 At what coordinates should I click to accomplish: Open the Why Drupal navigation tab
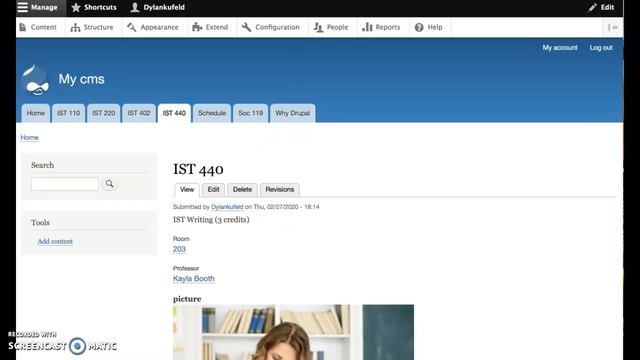pos(293,113)
